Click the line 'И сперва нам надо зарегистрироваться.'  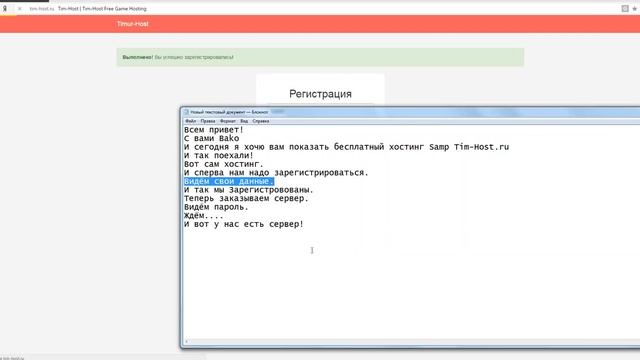[x=276, y=173]
